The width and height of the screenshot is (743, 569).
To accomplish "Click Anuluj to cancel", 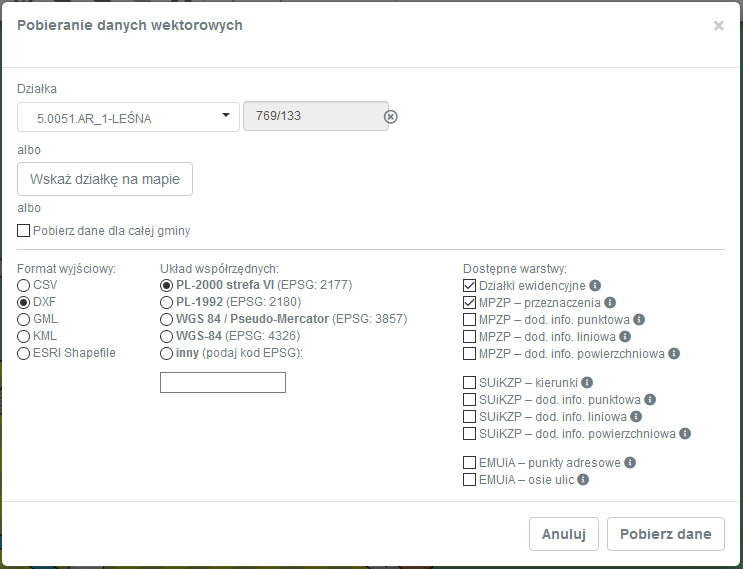I will pos(564,534).
